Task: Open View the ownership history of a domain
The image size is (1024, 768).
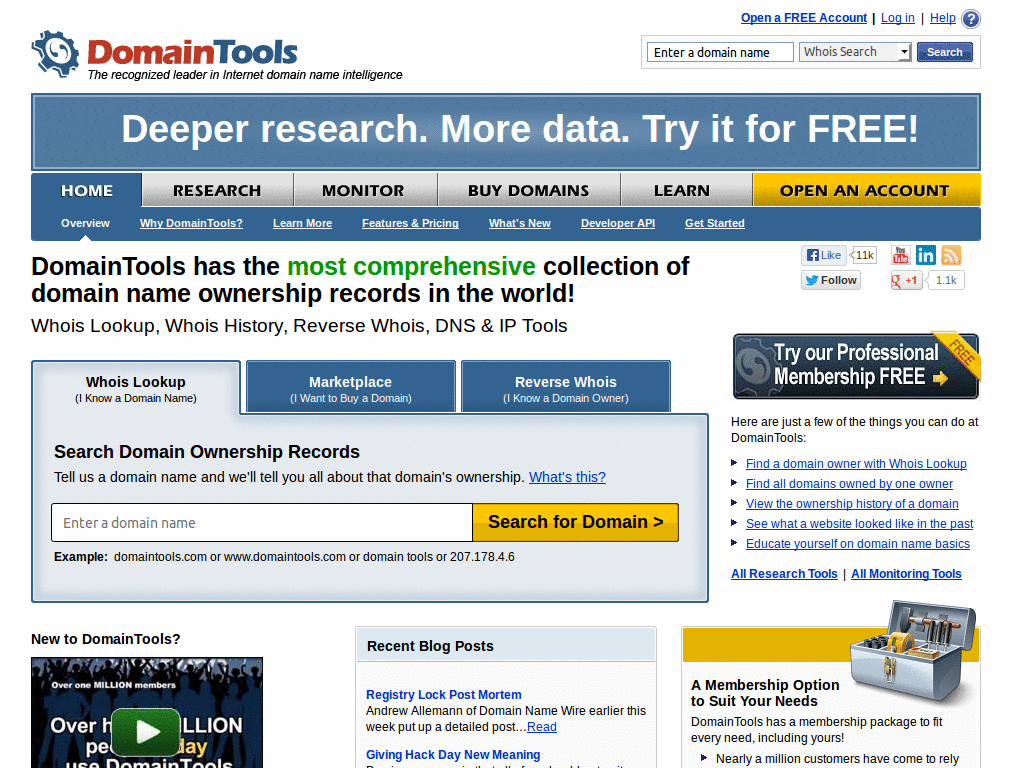Action: point(852,504)
